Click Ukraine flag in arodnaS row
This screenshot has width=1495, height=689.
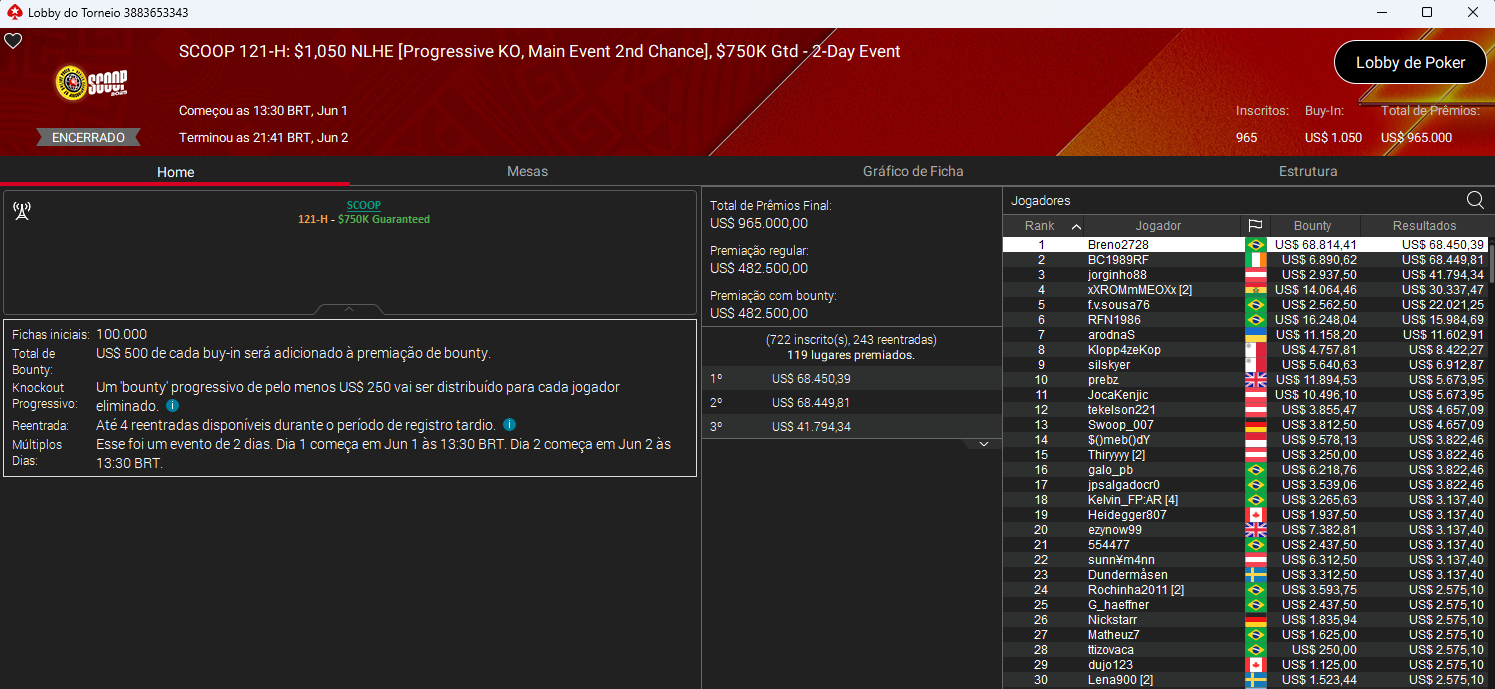point(1255,335)
